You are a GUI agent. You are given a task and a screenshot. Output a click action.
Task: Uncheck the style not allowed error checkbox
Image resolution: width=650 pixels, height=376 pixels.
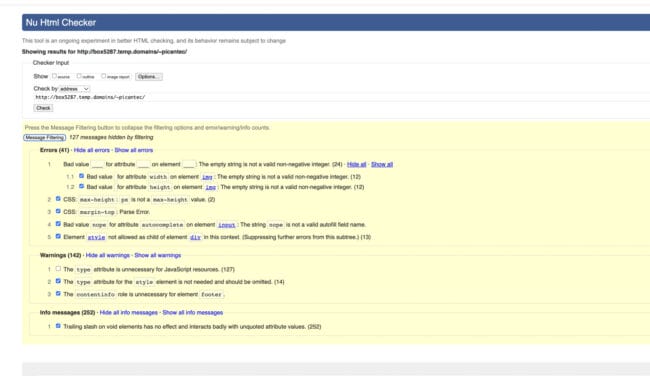tap(58, 236)
